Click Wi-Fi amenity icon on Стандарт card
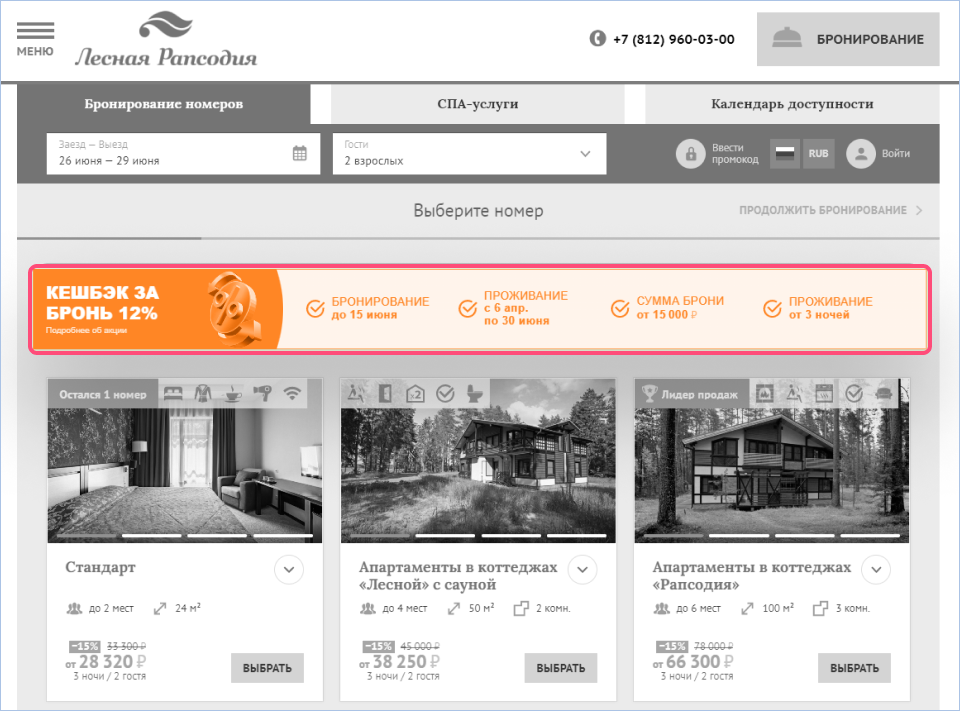The width and height of the screenshot is (960, 711). 293,393
